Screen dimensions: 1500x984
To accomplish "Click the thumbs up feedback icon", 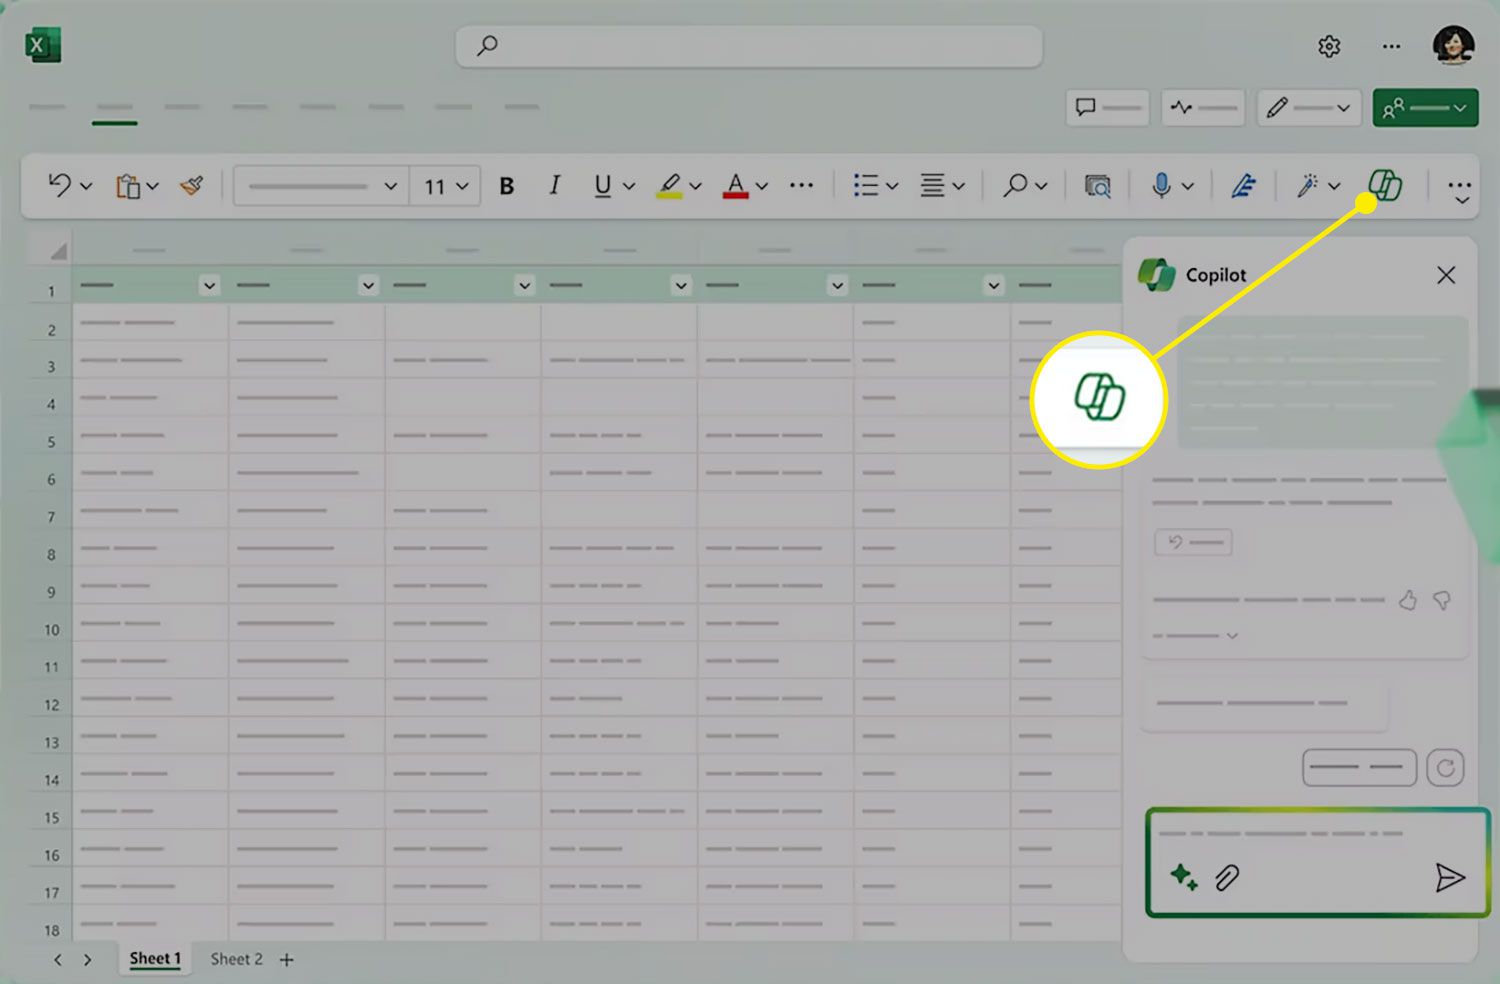I will coord(1408,600).
